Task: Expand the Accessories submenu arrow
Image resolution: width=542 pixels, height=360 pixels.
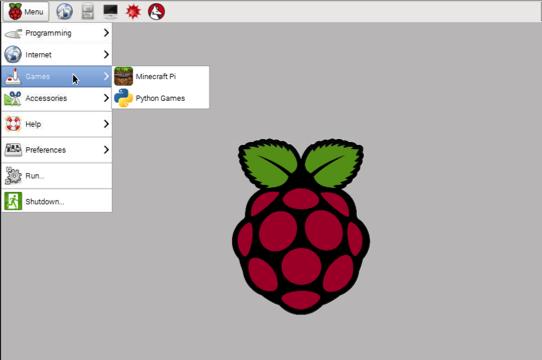Action: 106,98
